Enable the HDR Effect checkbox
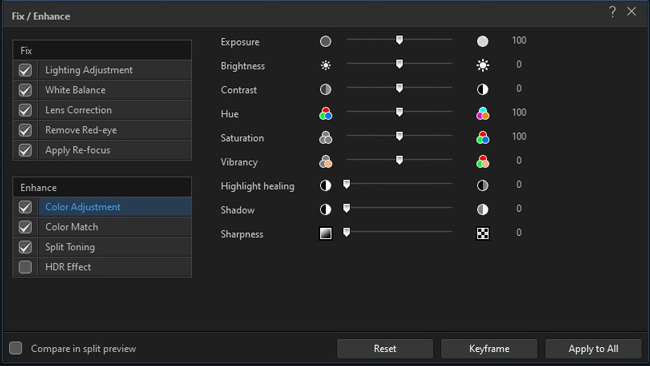The height and width of the screenshot is (366, 650). pos(25,267)
